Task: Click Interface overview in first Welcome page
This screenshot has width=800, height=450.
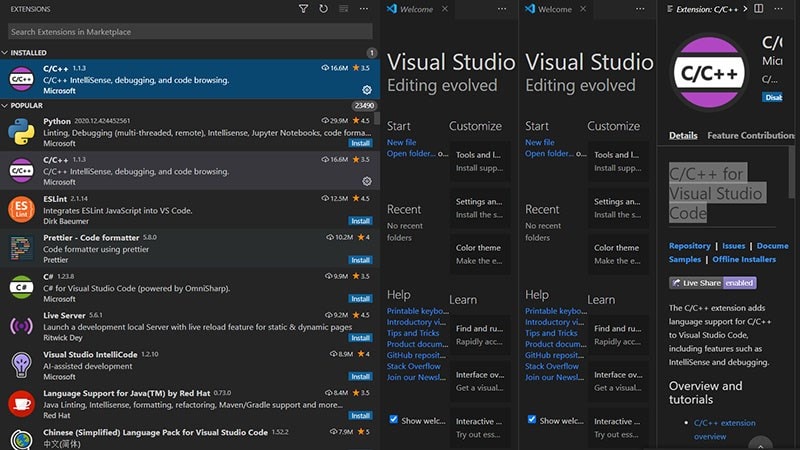Action: [480, 381]
